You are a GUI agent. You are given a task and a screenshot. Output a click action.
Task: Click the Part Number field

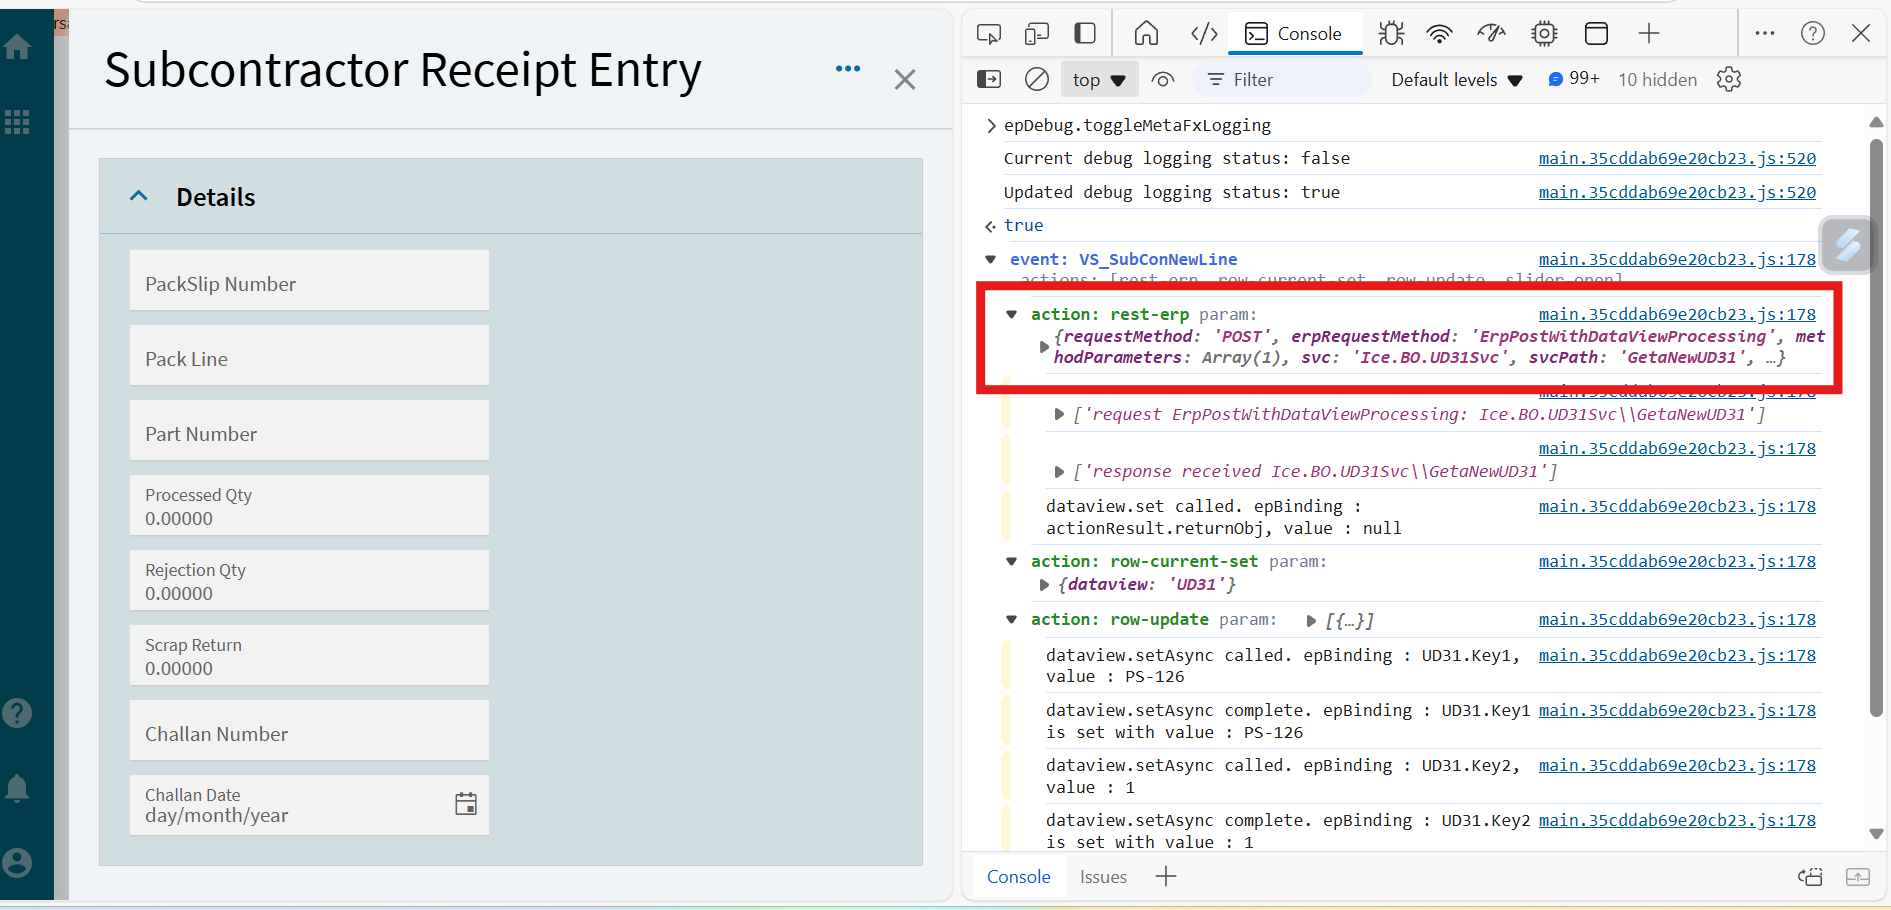coord(309,430)
